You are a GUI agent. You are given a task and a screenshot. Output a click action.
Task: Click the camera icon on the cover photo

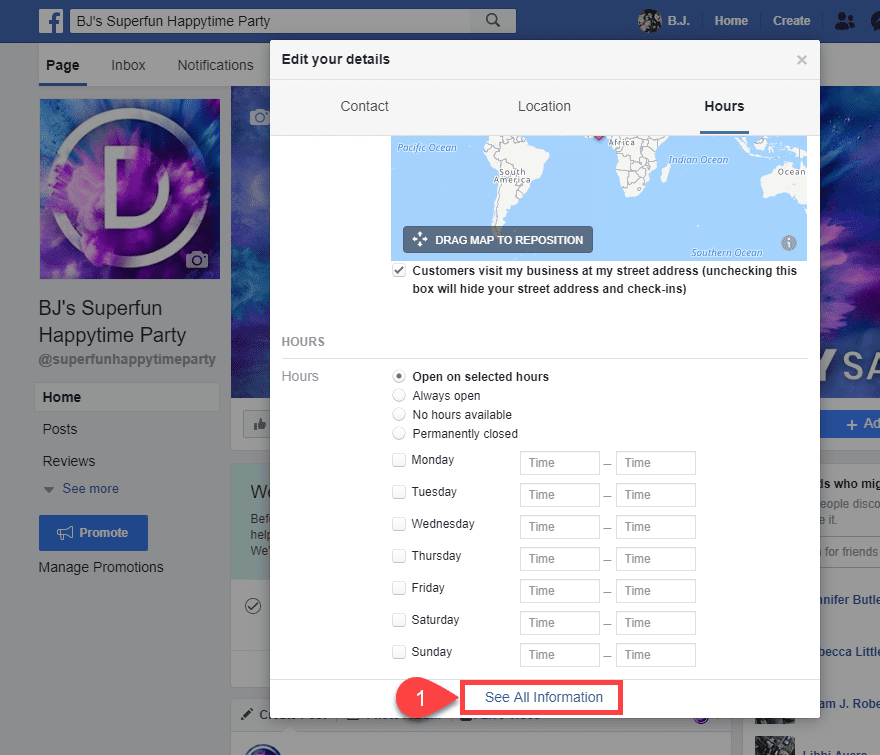[259, 116]
